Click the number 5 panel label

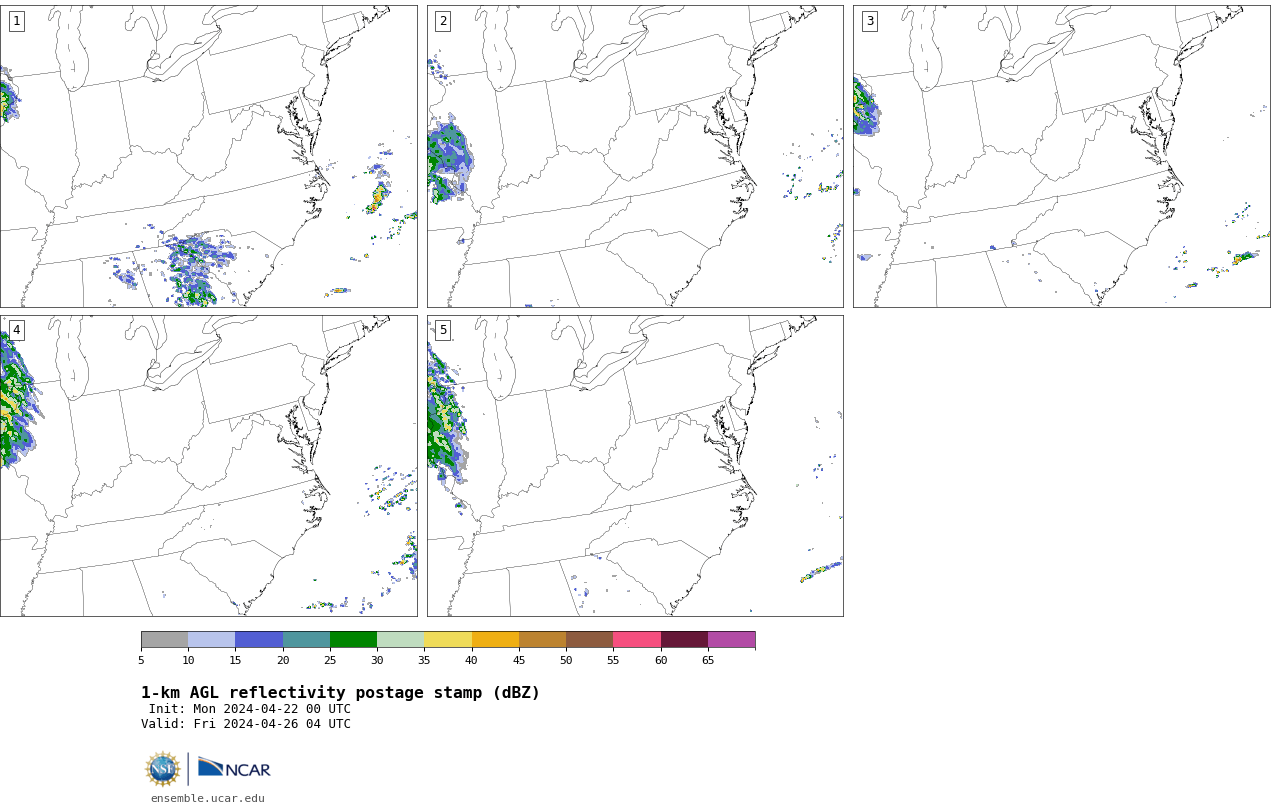pos(443,330)
